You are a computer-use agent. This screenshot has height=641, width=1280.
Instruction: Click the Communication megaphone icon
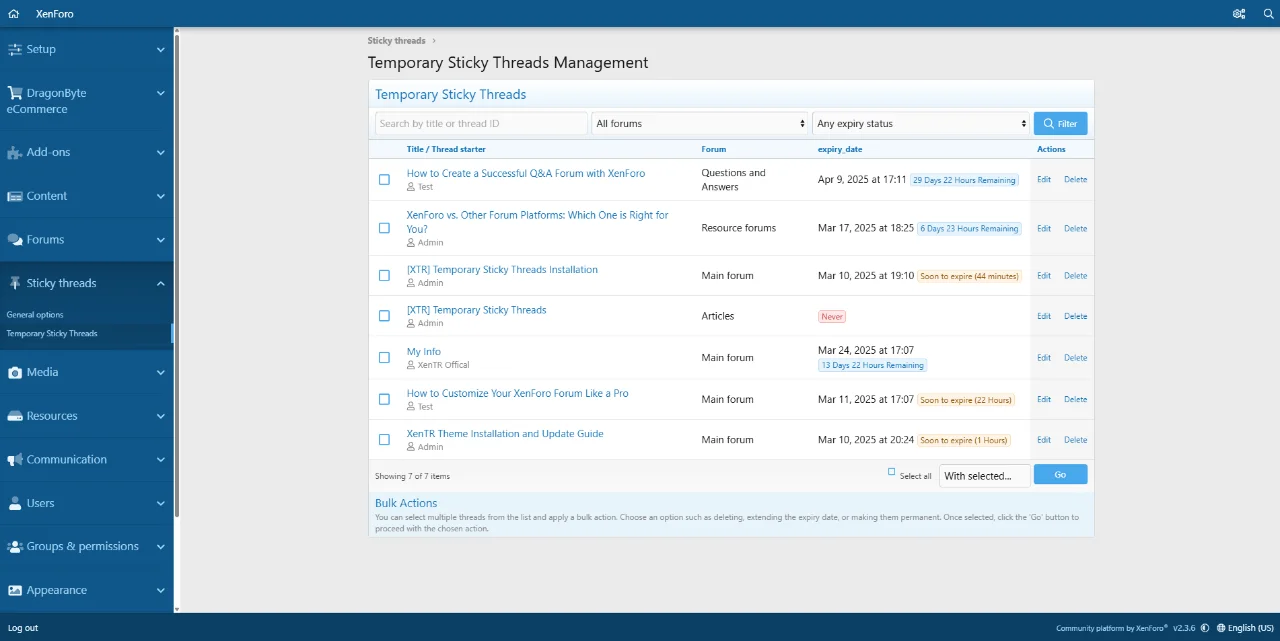coord(15,460)
